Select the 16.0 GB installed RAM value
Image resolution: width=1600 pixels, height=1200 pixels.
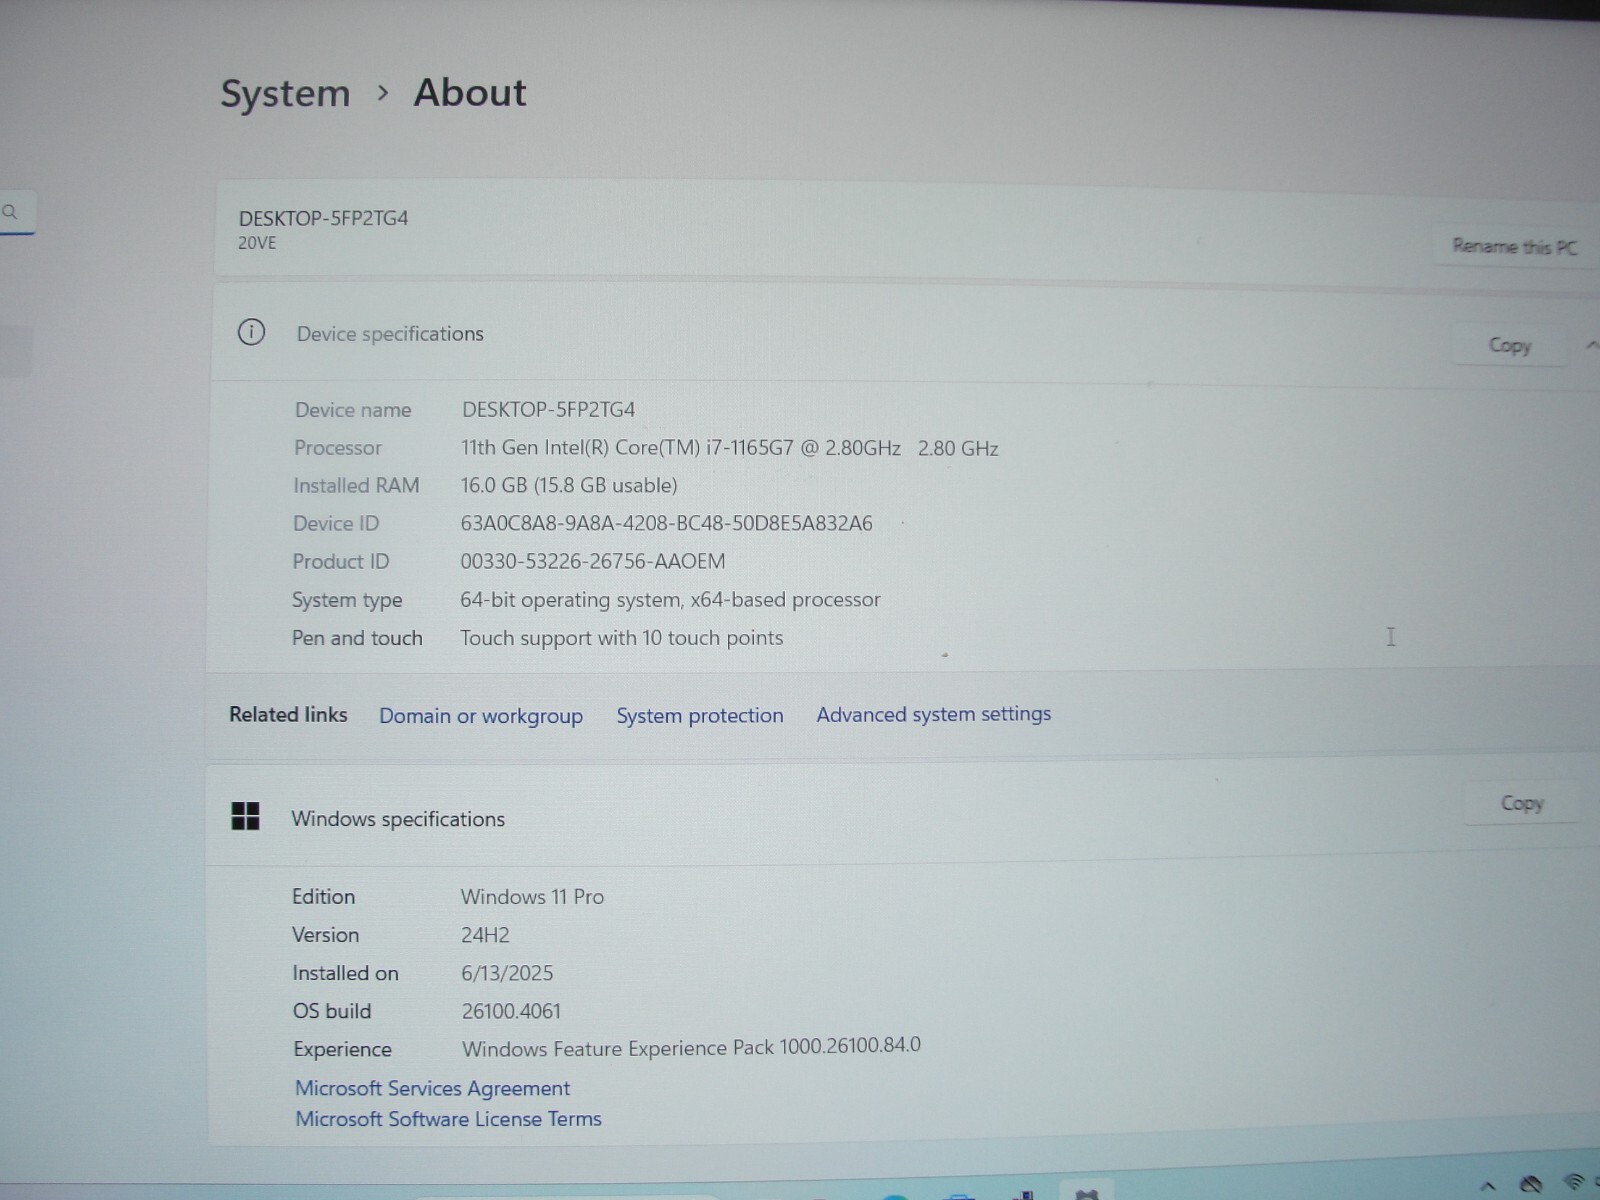click(x=569, y=485)
